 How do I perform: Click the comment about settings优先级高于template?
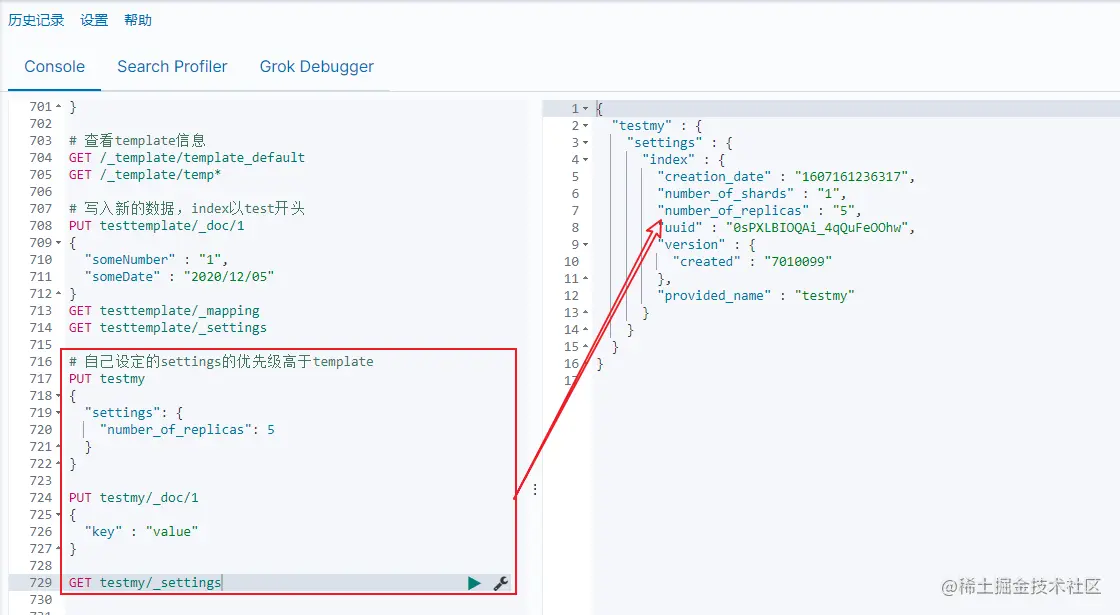click(221, 361)
